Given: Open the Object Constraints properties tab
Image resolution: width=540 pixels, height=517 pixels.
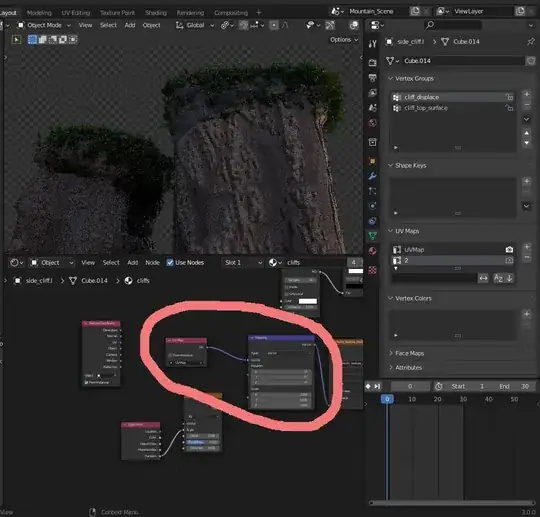Looking at the screenshot, I should [372, 221].
